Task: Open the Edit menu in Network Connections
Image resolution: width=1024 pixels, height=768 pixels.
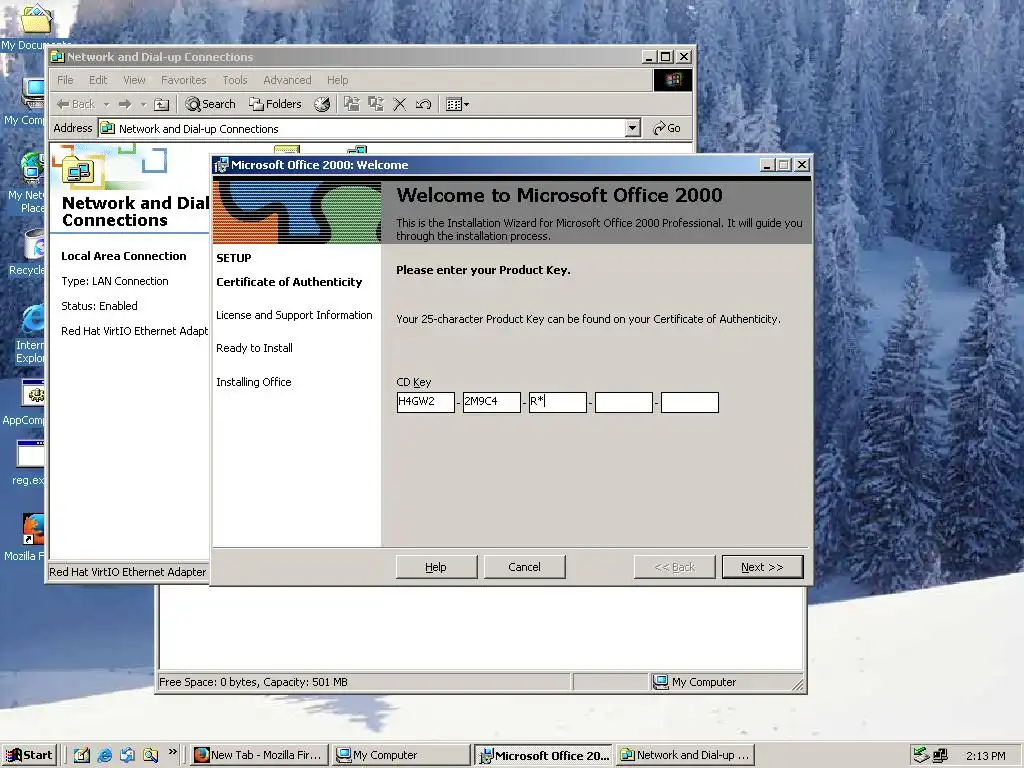Action: coord(98,80)
